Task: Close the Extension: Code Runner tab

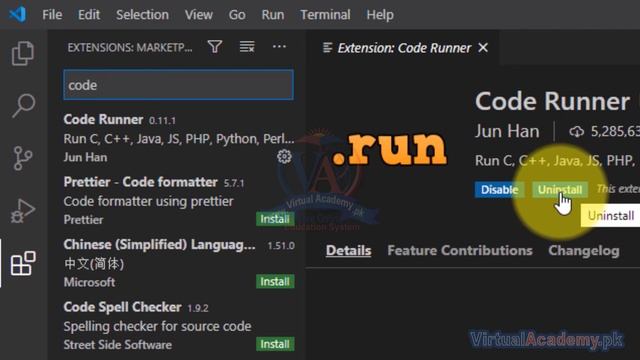Action: coord(483,48)
